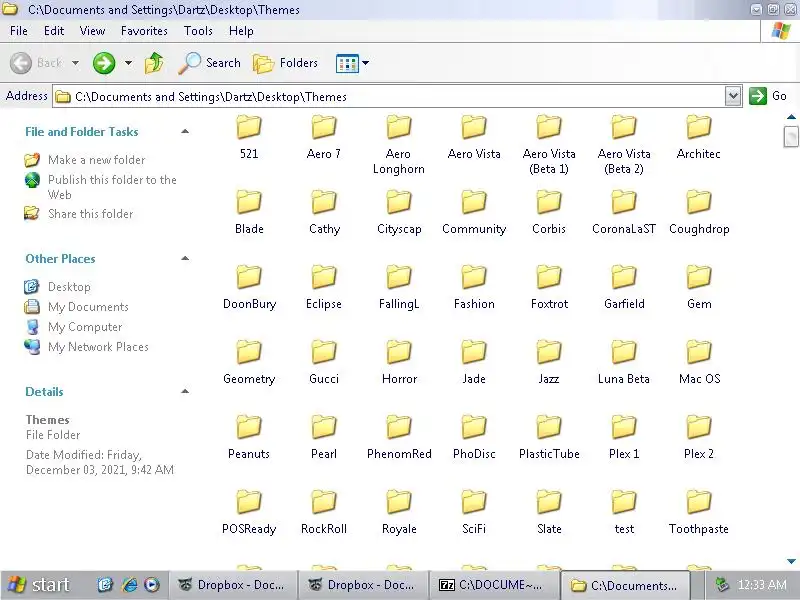The width and height of the screenshot is (800, 600).
Task: Open My Network Places link
Action: click(x=86, y=346)
